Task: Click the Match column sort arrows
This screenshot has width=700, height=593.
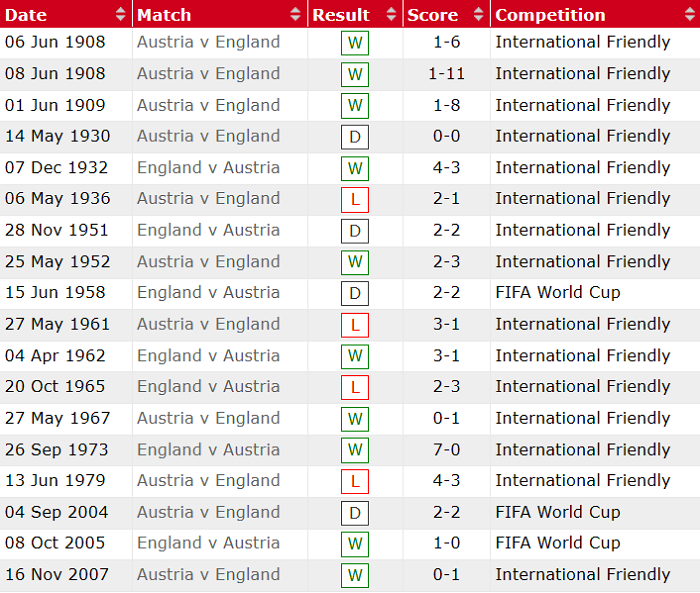Action: tap(295, 15)
